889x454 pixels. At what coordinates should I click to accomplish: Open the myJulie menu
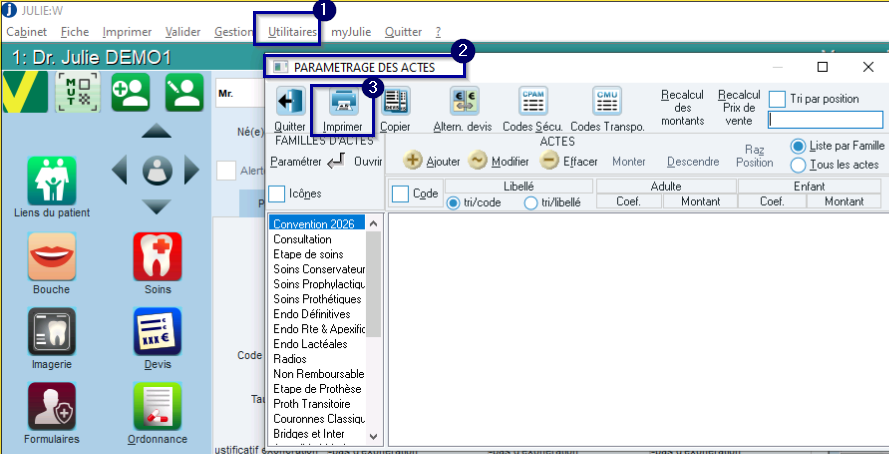pos(351,32)
